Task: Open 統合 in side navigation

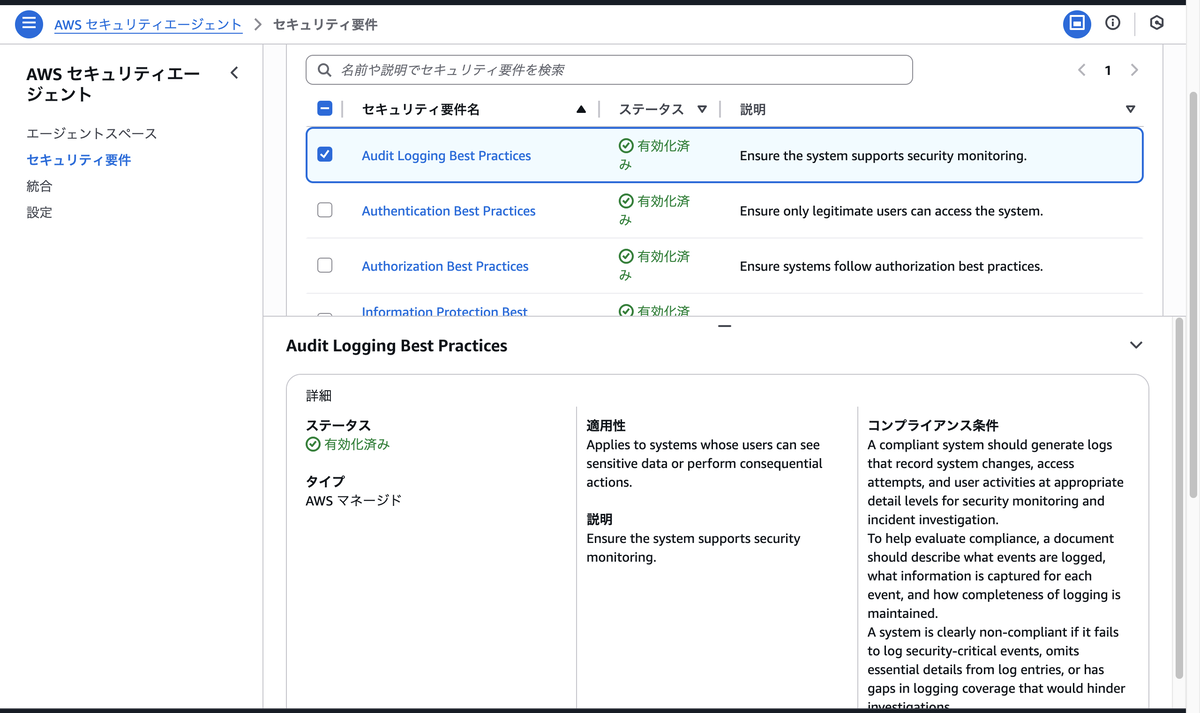Action: tap(39, 186)
